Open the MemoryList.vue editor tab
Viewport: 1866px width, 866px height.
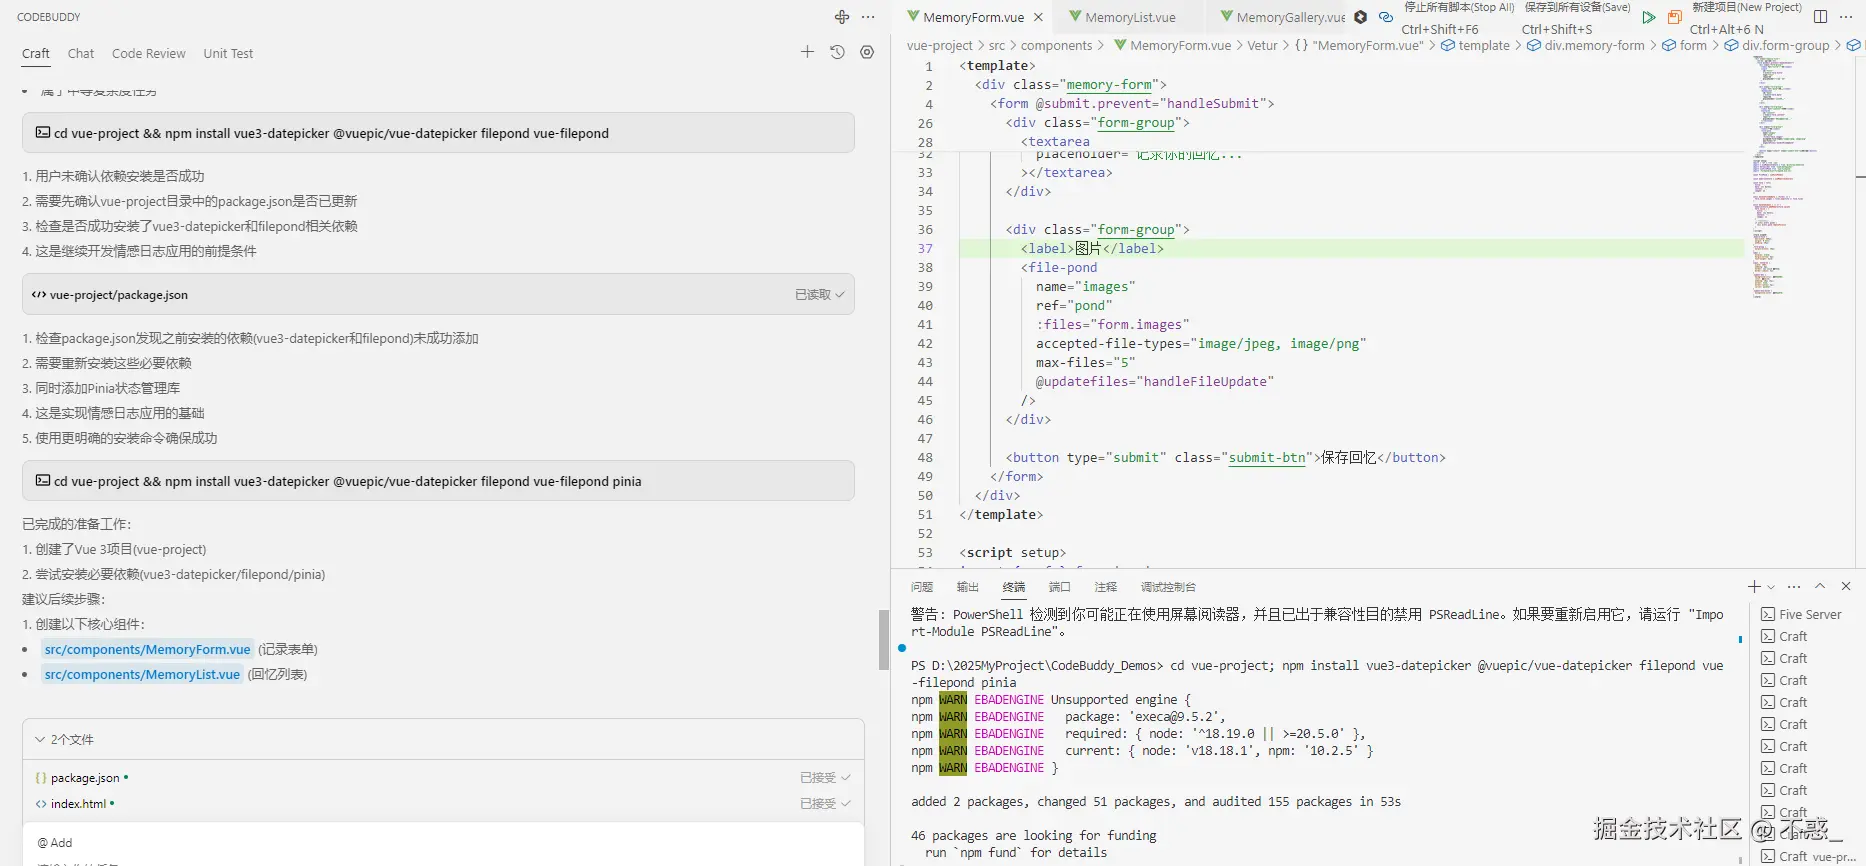[1129, 17]
